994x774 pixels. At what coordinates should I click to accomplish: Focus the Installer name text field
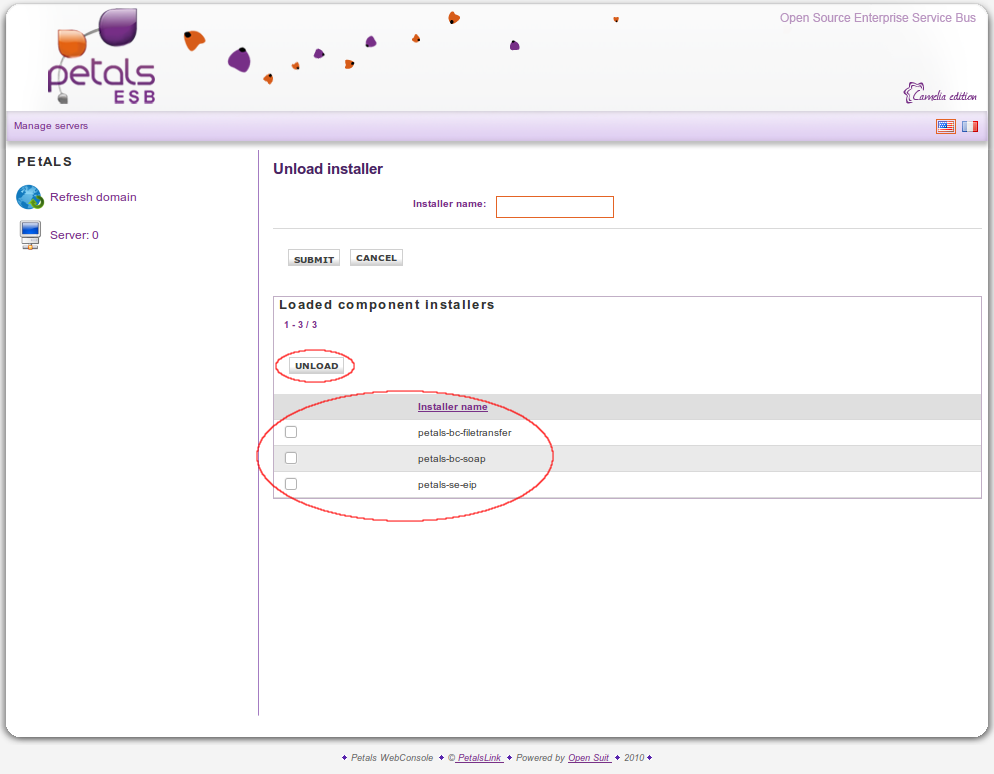[x=554, y=207]
